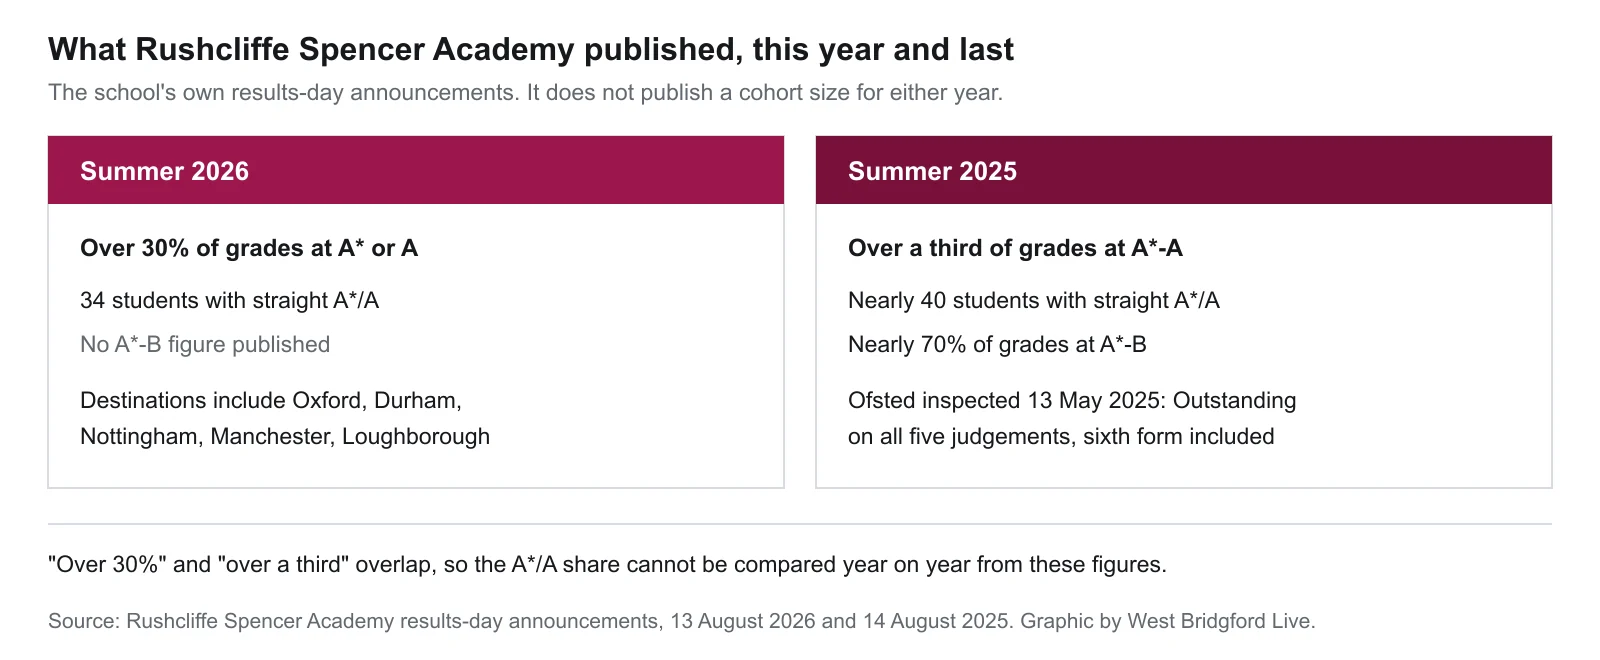The image size is (1600, 660).
Task: Click the greyed "No A*-B figure published" text
Action: pos(205,344)
